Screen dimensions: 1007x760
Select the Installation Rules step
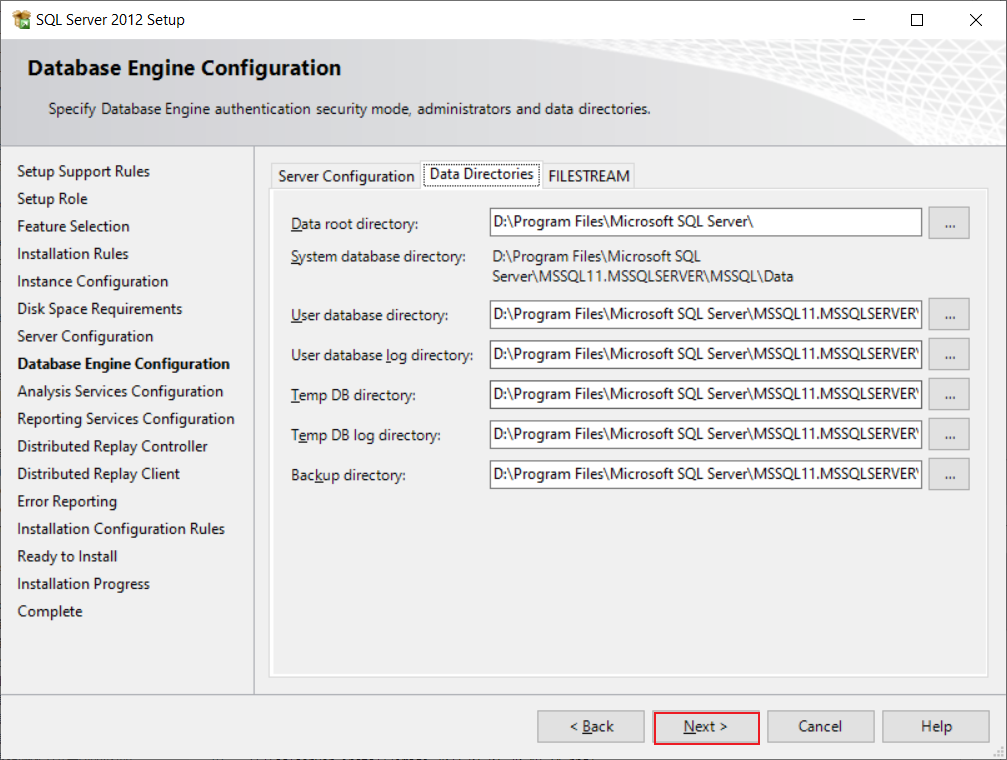click(x=73, y=254)
